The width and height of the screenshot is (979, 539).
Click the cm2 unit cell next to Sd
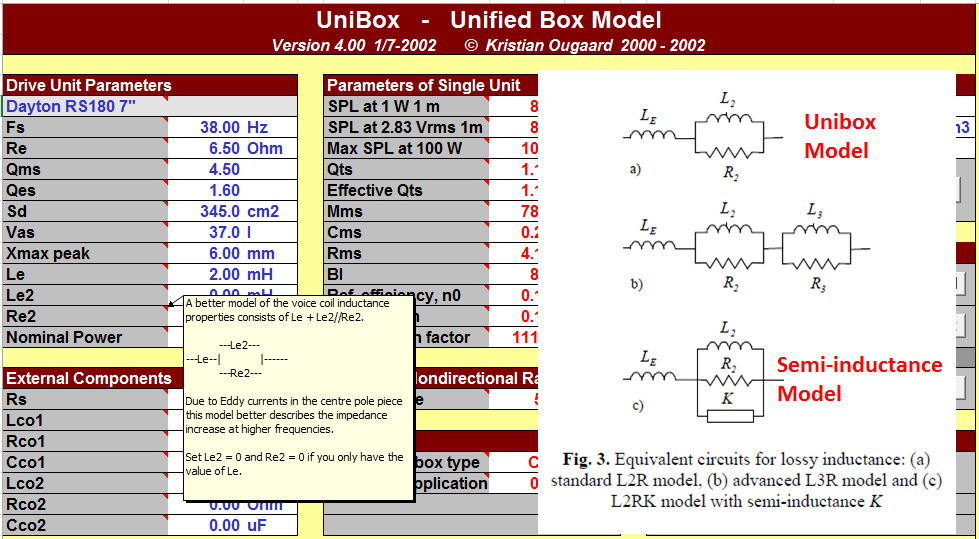tap(262, 211)
